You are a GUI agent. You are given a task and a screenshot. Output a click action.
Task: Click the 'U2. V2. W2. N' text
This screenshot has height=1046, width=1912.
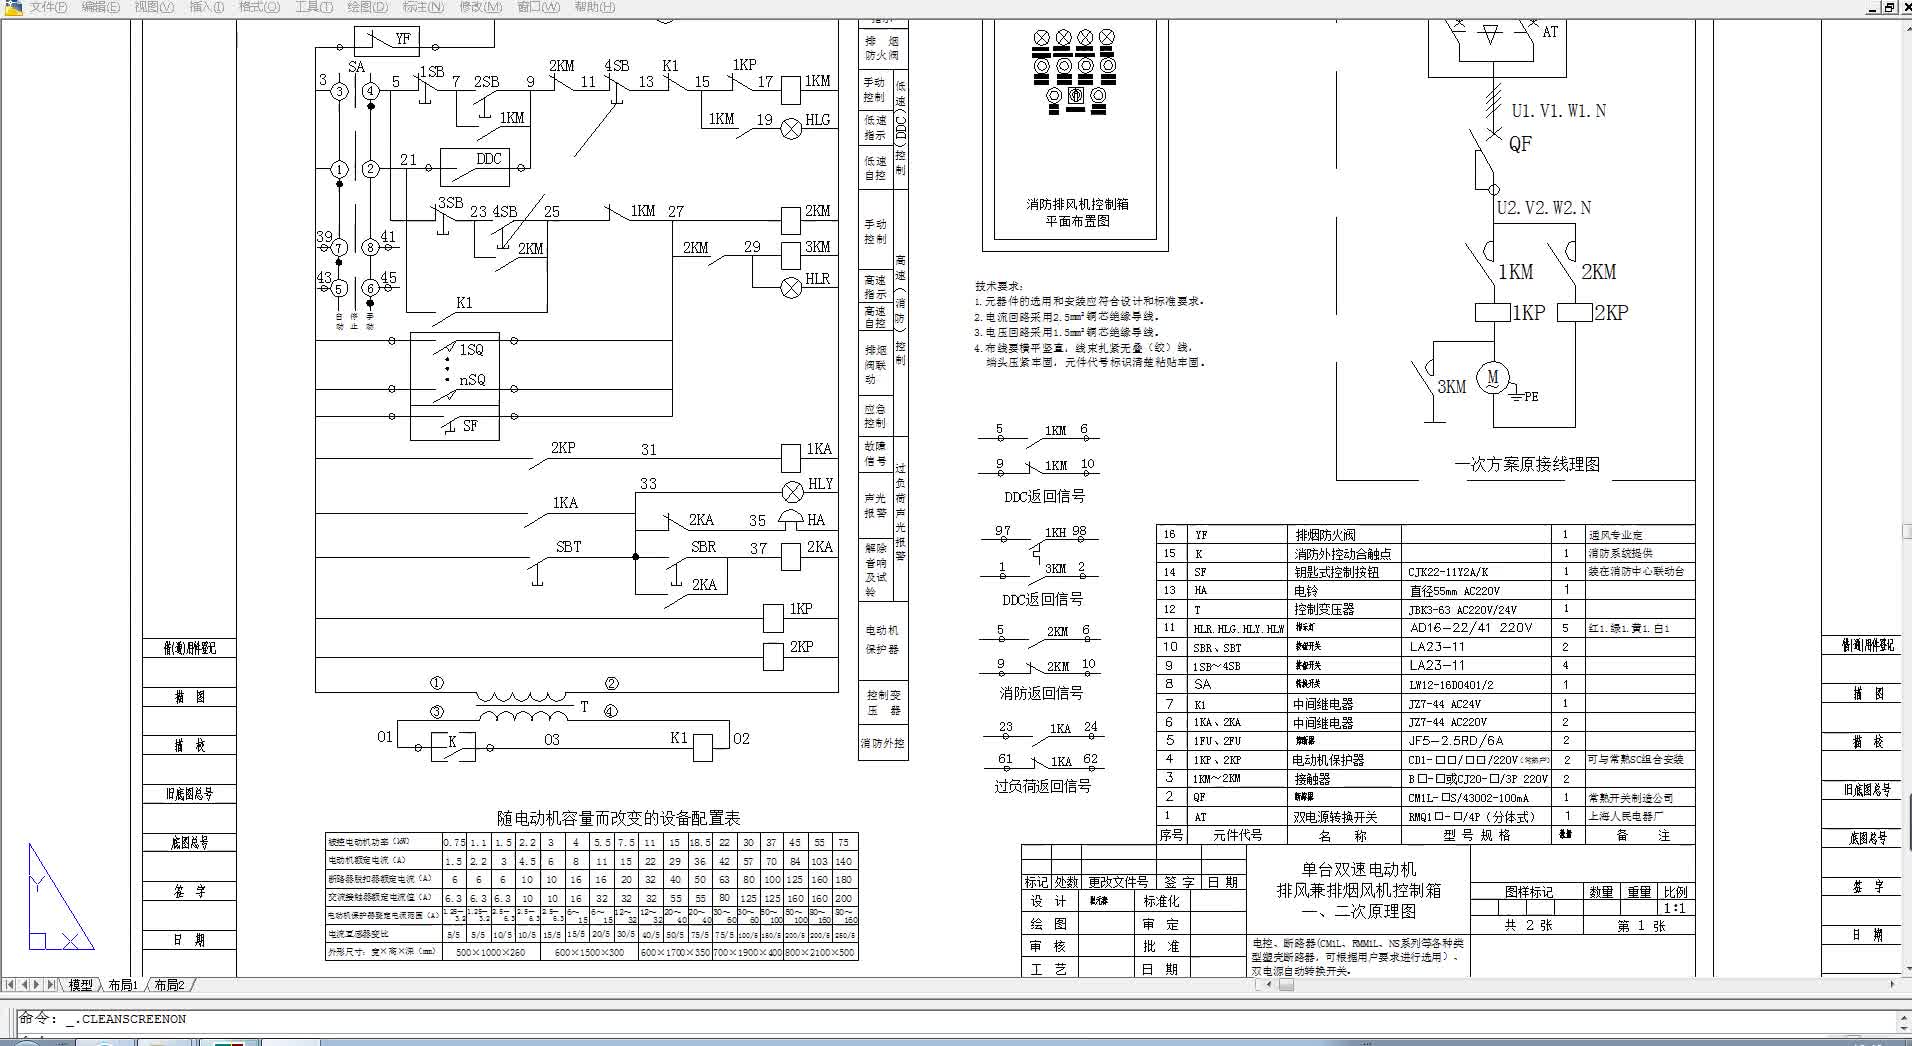pos(1544,208)
